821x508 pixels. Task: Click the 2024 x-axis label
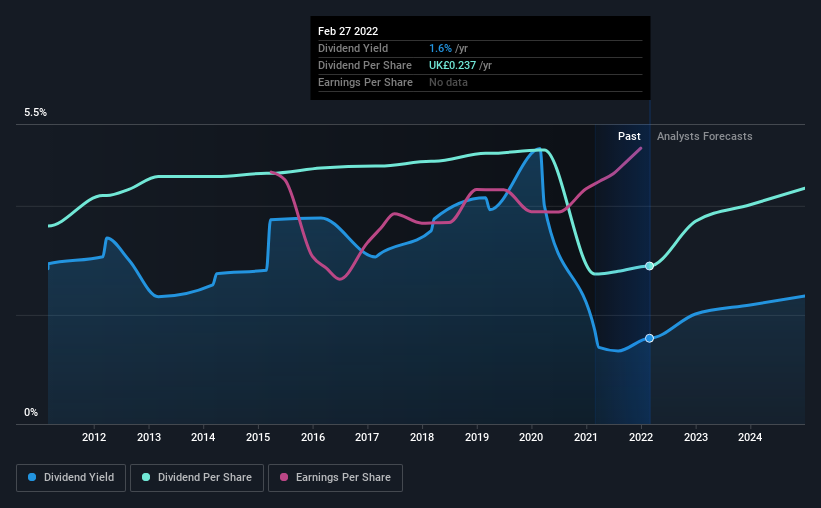[x=750, y=437]
